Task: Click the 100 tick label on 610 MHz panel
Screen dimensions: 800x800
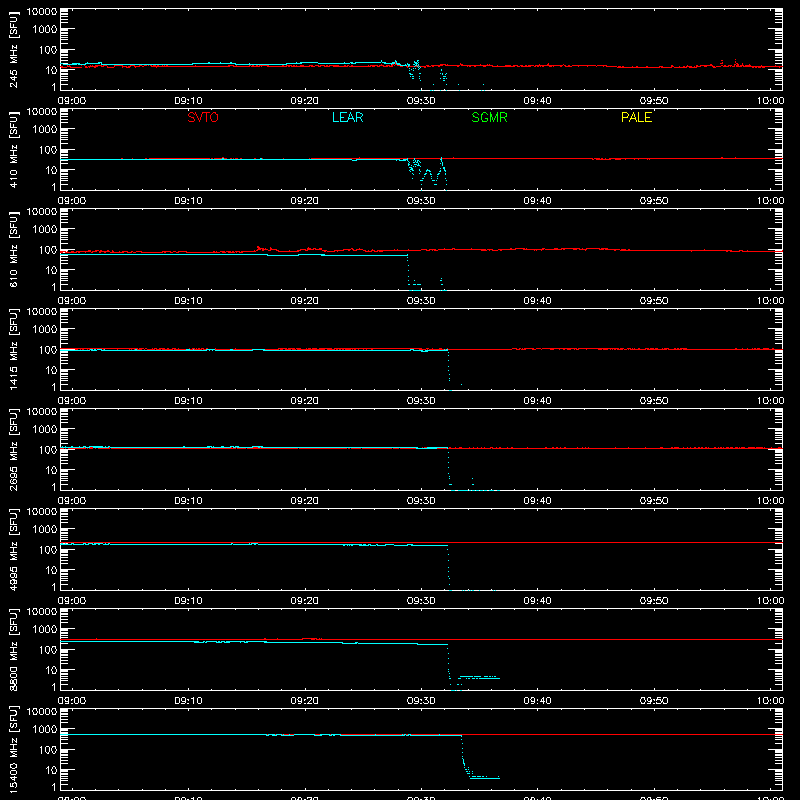Action: 48,250
